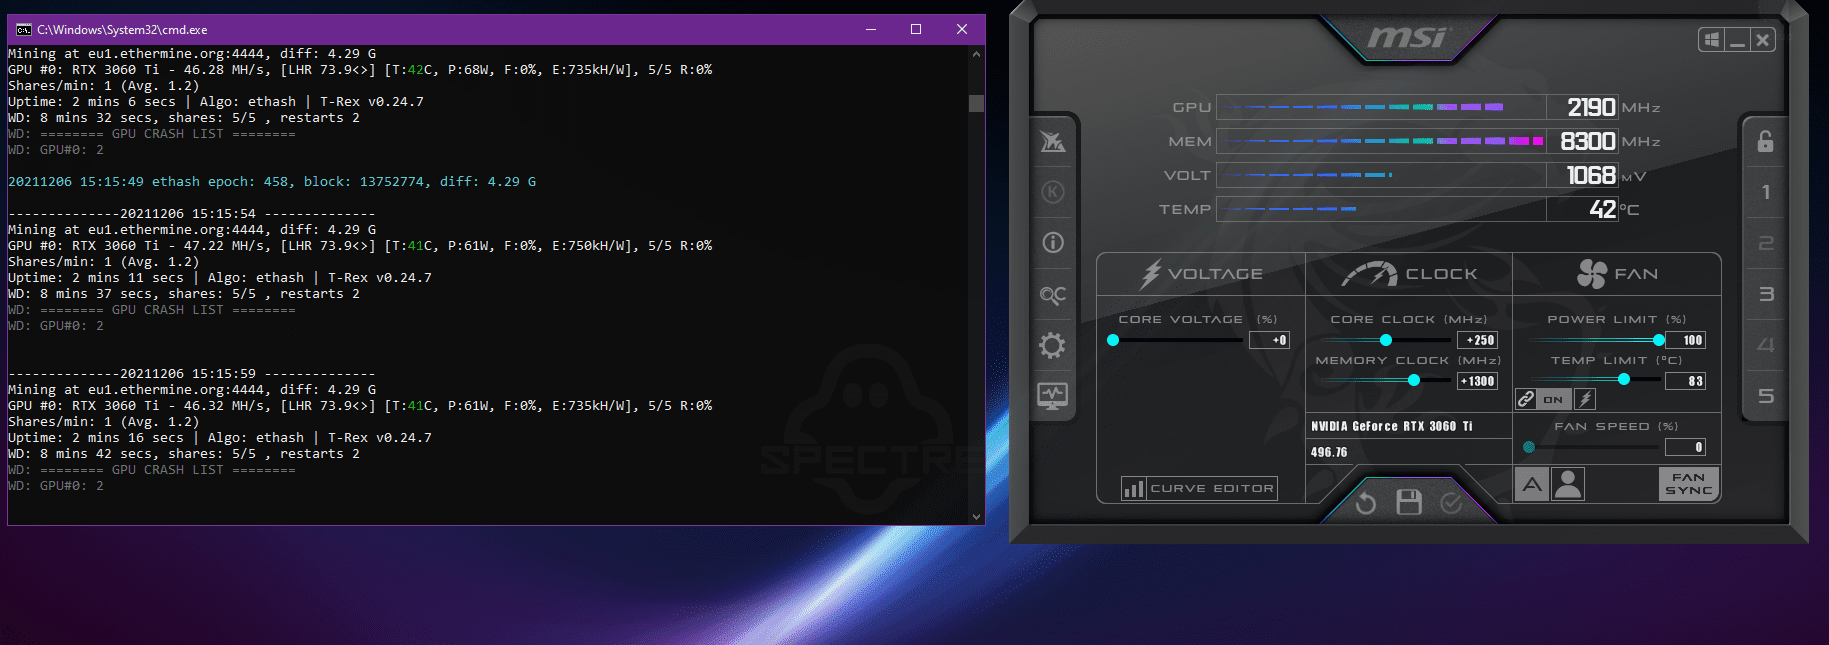This screenshot has width=1829, height=645.
Task: Click NVIDIA GeForce RTX 3060 Ti GPU name
Action: (1392, 426)
